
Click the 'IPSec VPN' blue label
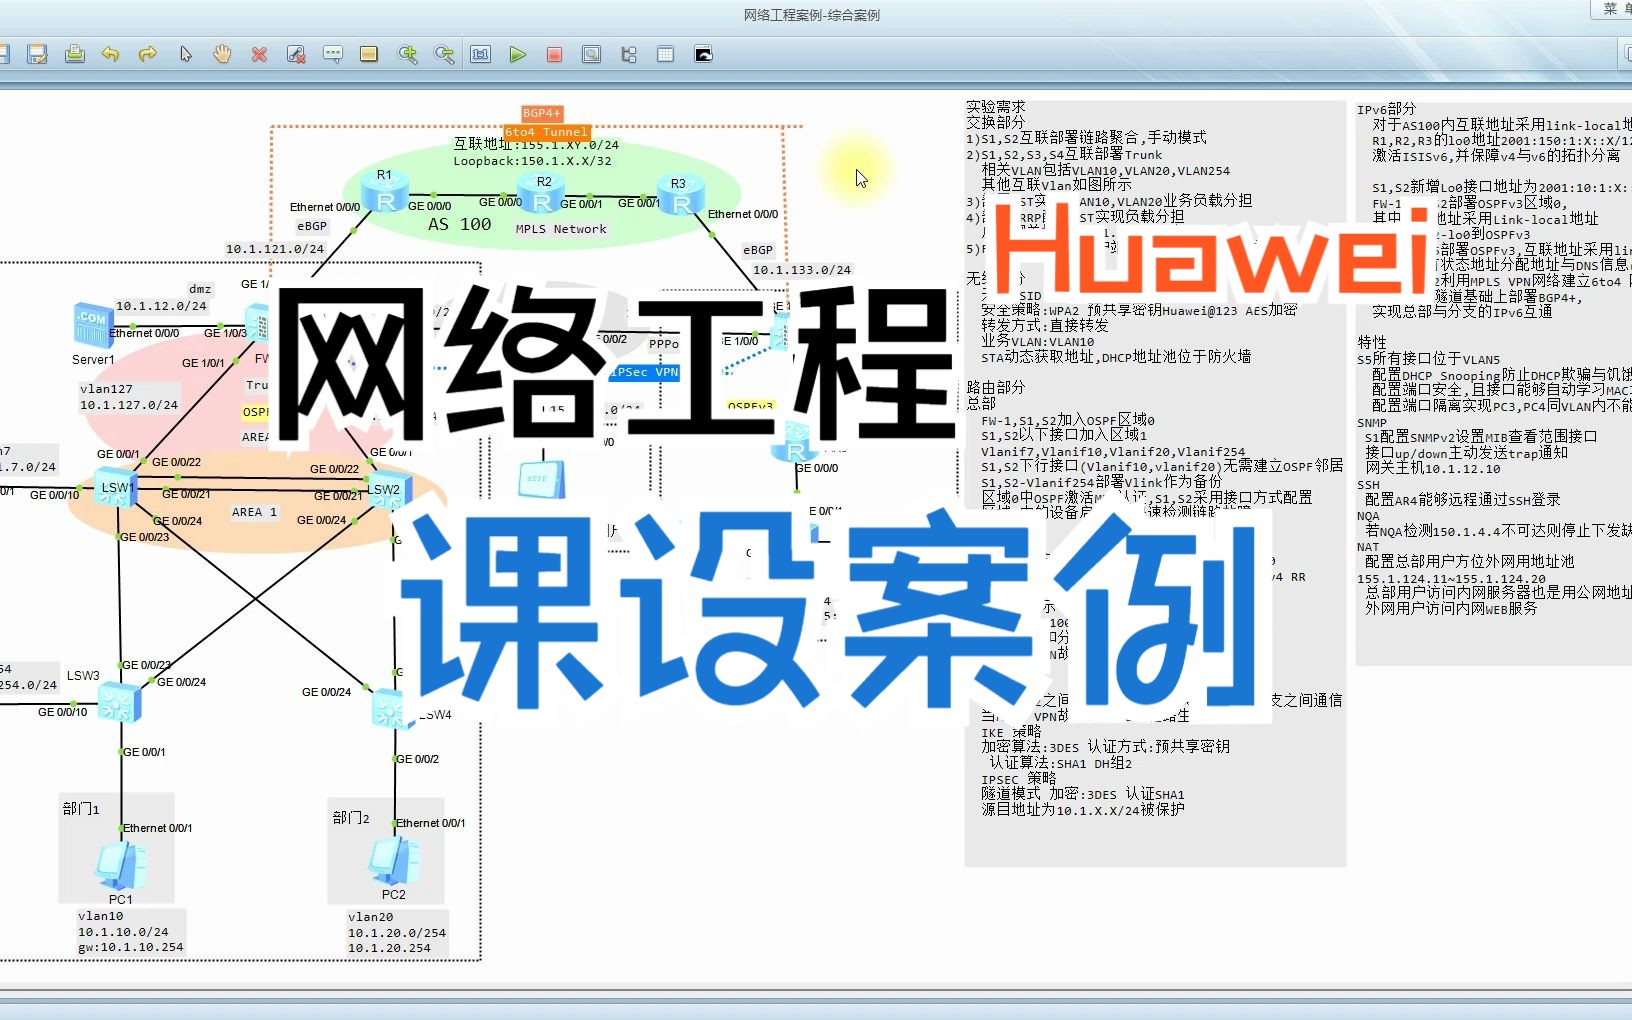click(x=645, y=372)
